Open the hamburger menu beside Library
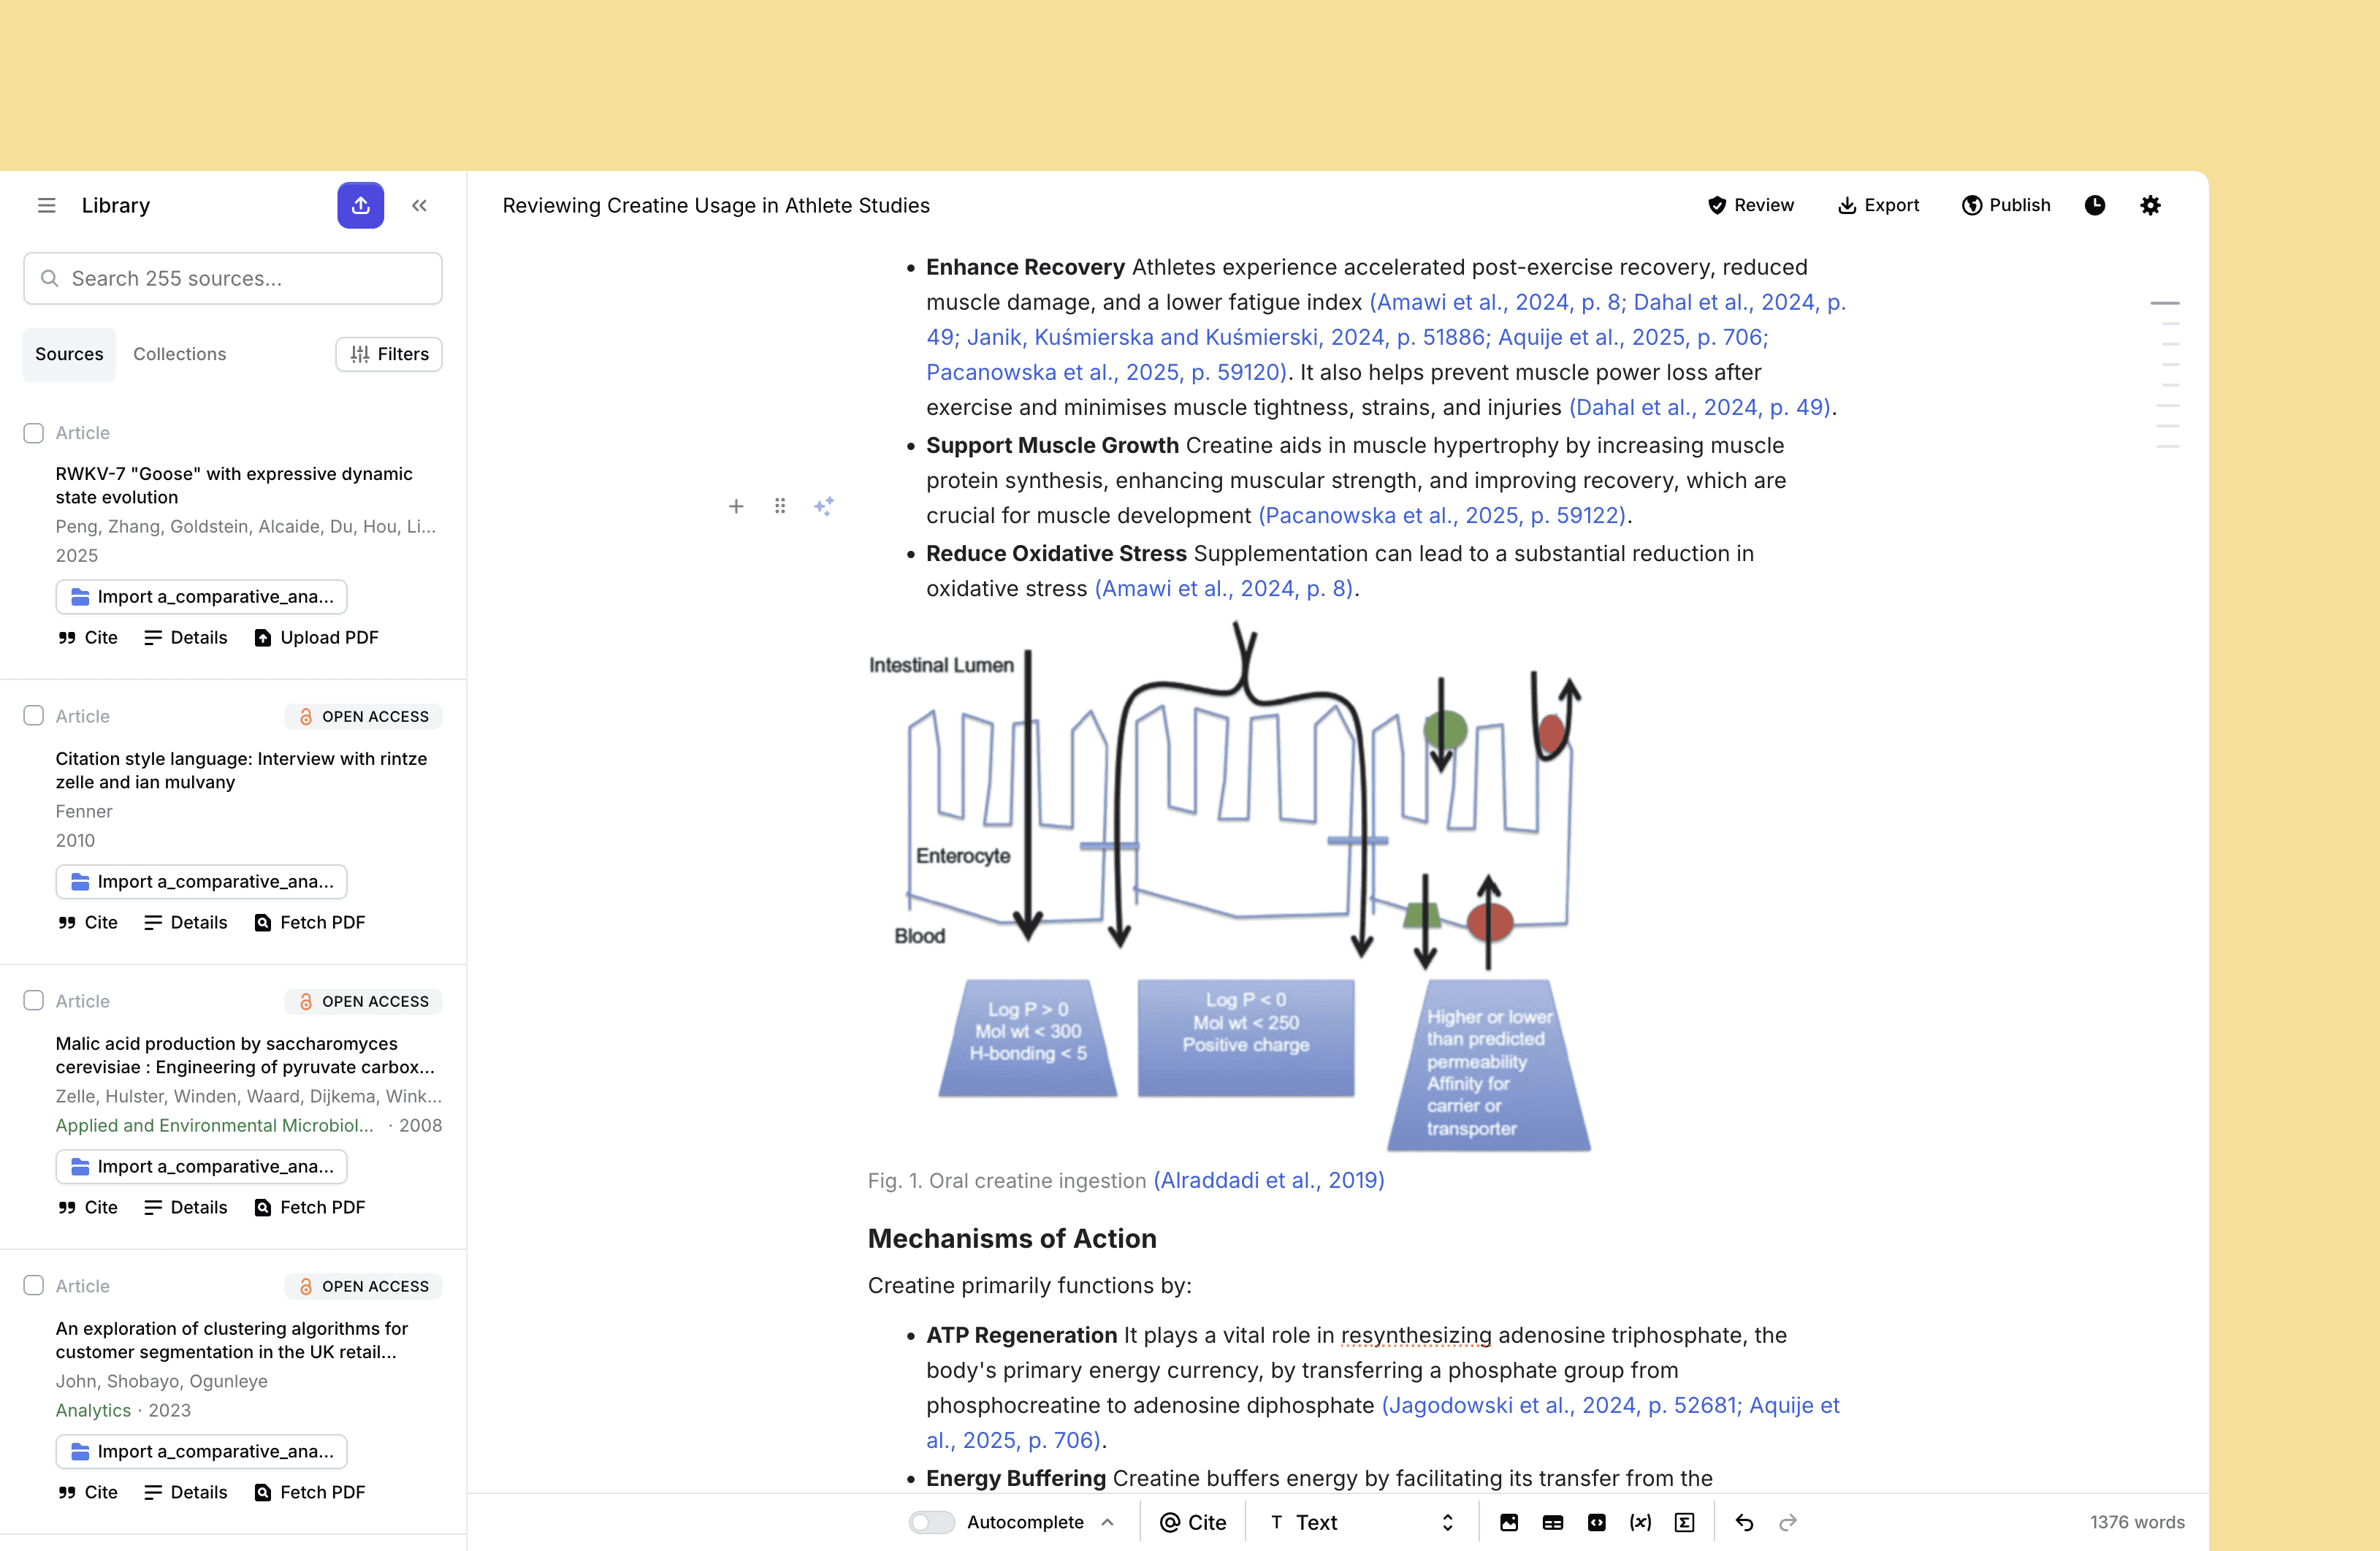Screen dimensions: 2380x1551 [x=46, y=205]
